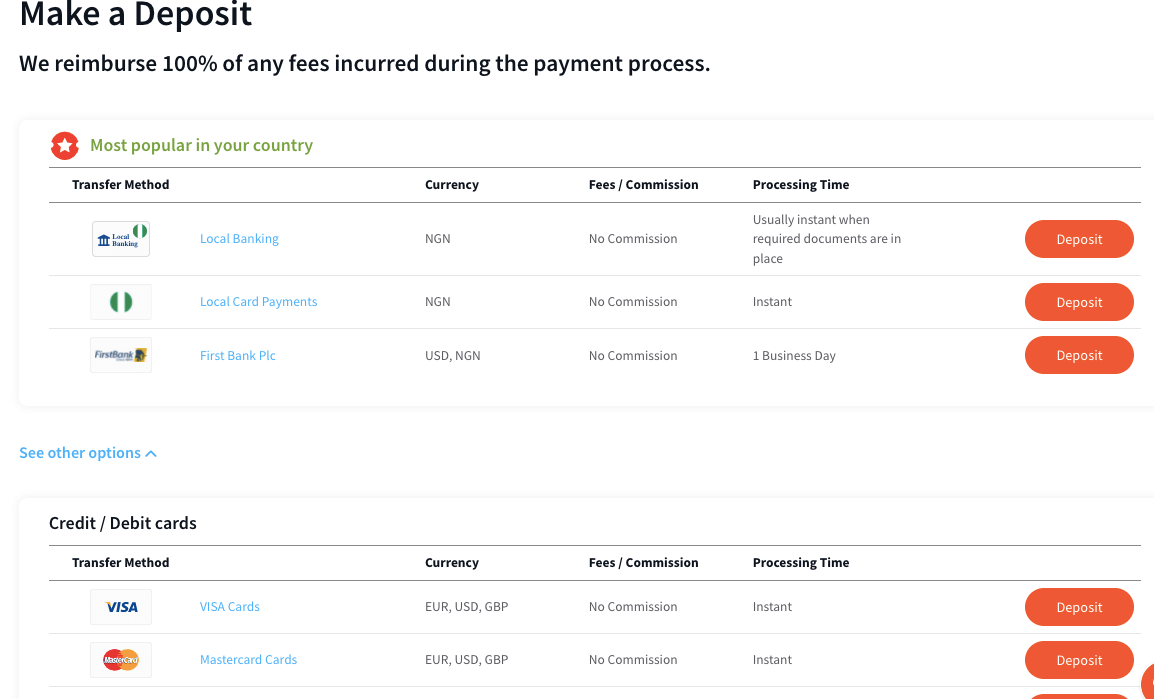Click Transfer Method header in popular table
The image size is (1154, 699).
121,185
